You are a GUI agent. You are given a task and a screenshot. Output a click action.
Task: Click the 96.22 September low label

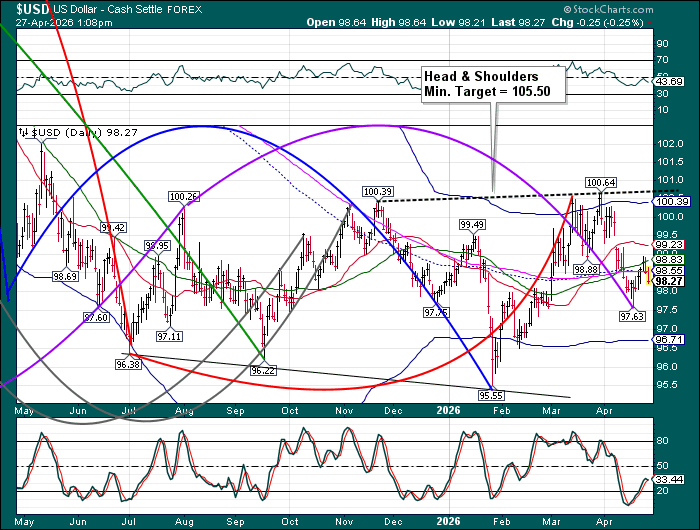click(262, 370)
